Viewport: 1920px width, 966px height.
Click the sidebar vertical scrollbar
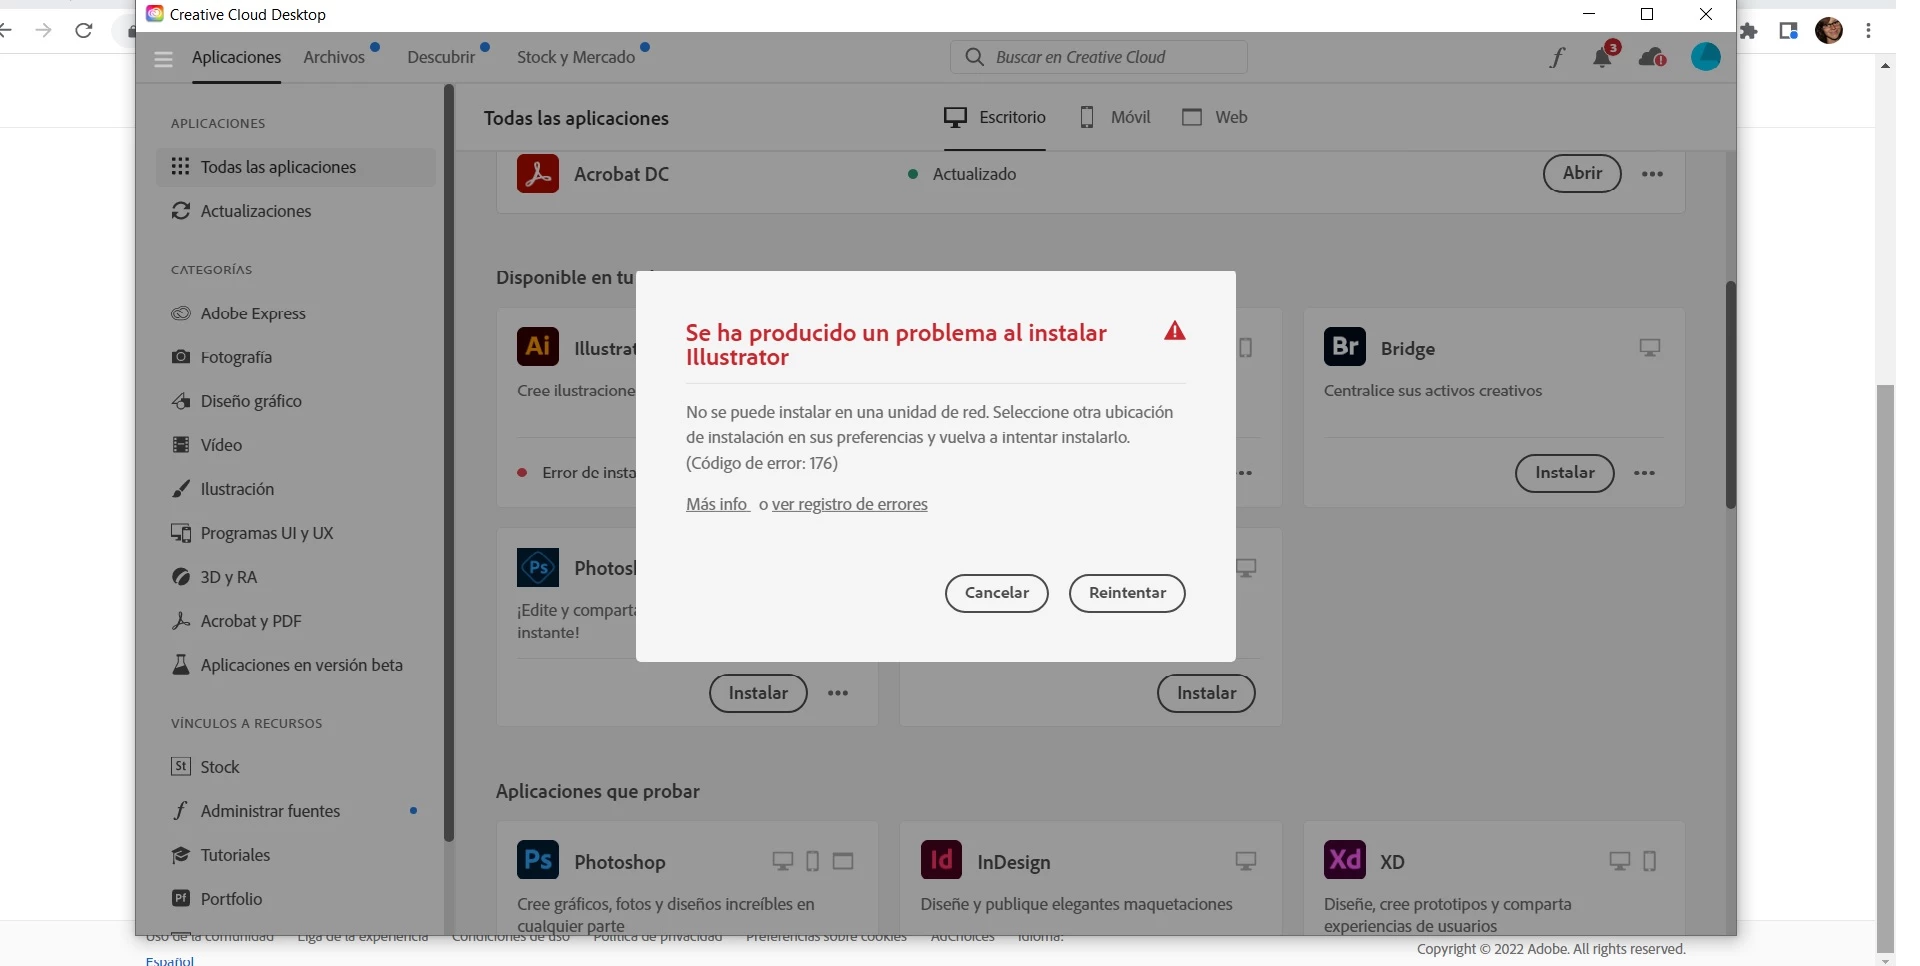pos(448,462)
